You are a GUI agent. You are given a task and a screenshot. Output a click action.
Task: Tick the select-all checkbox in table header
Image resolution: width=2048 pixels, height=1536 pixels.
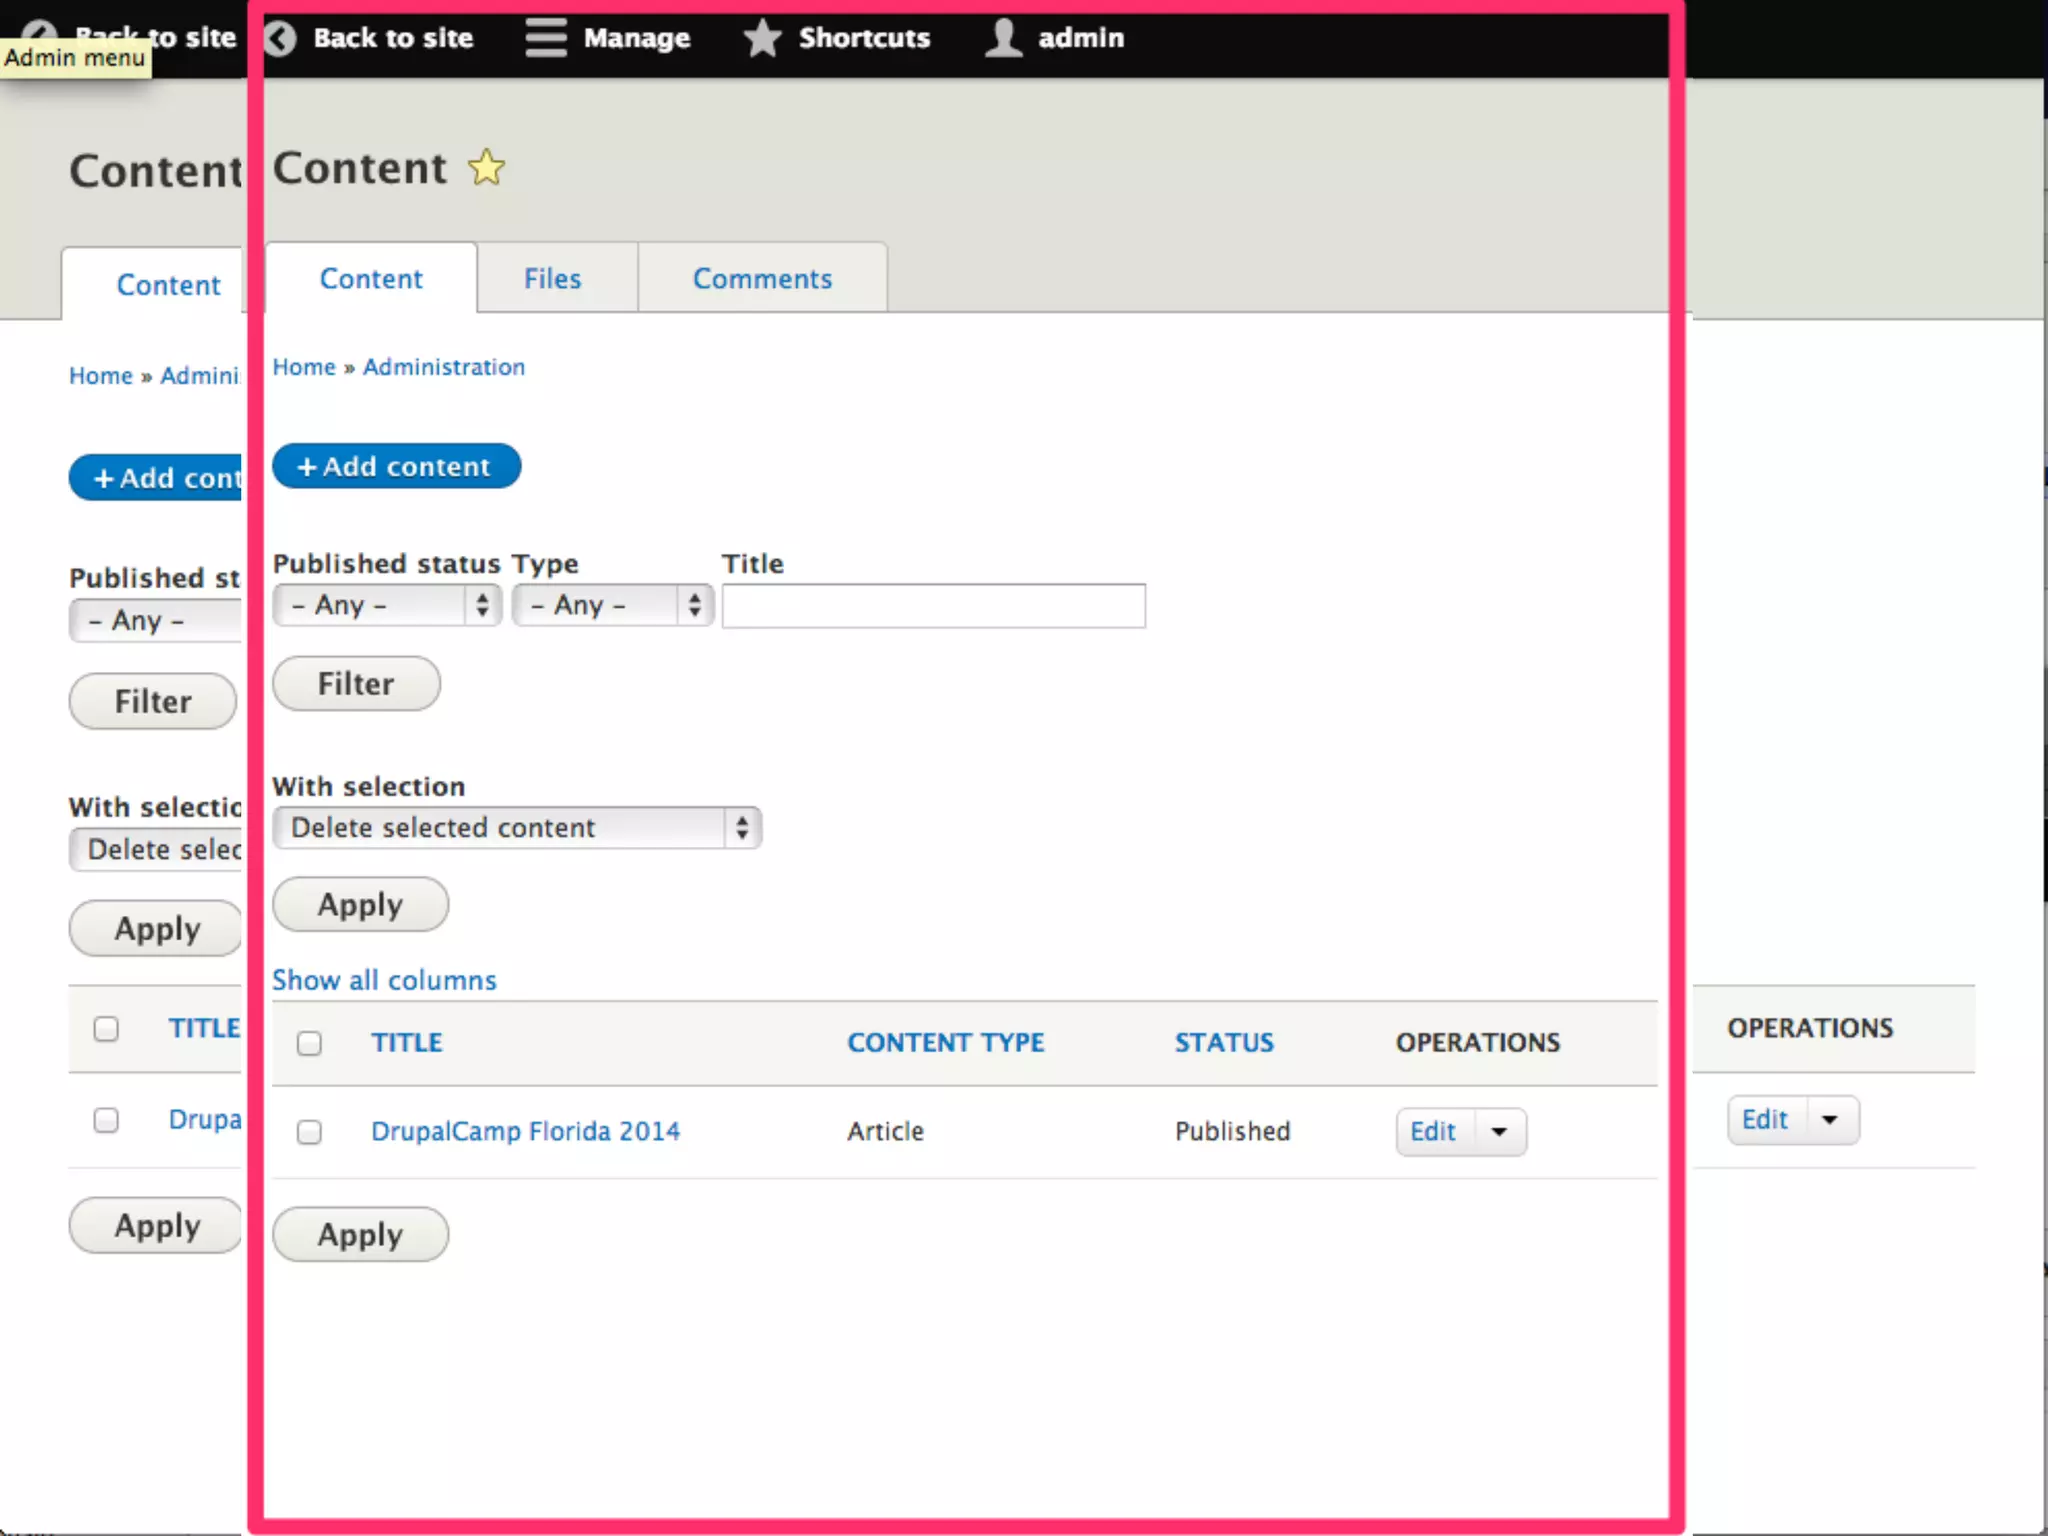(x=310, y=1043)
